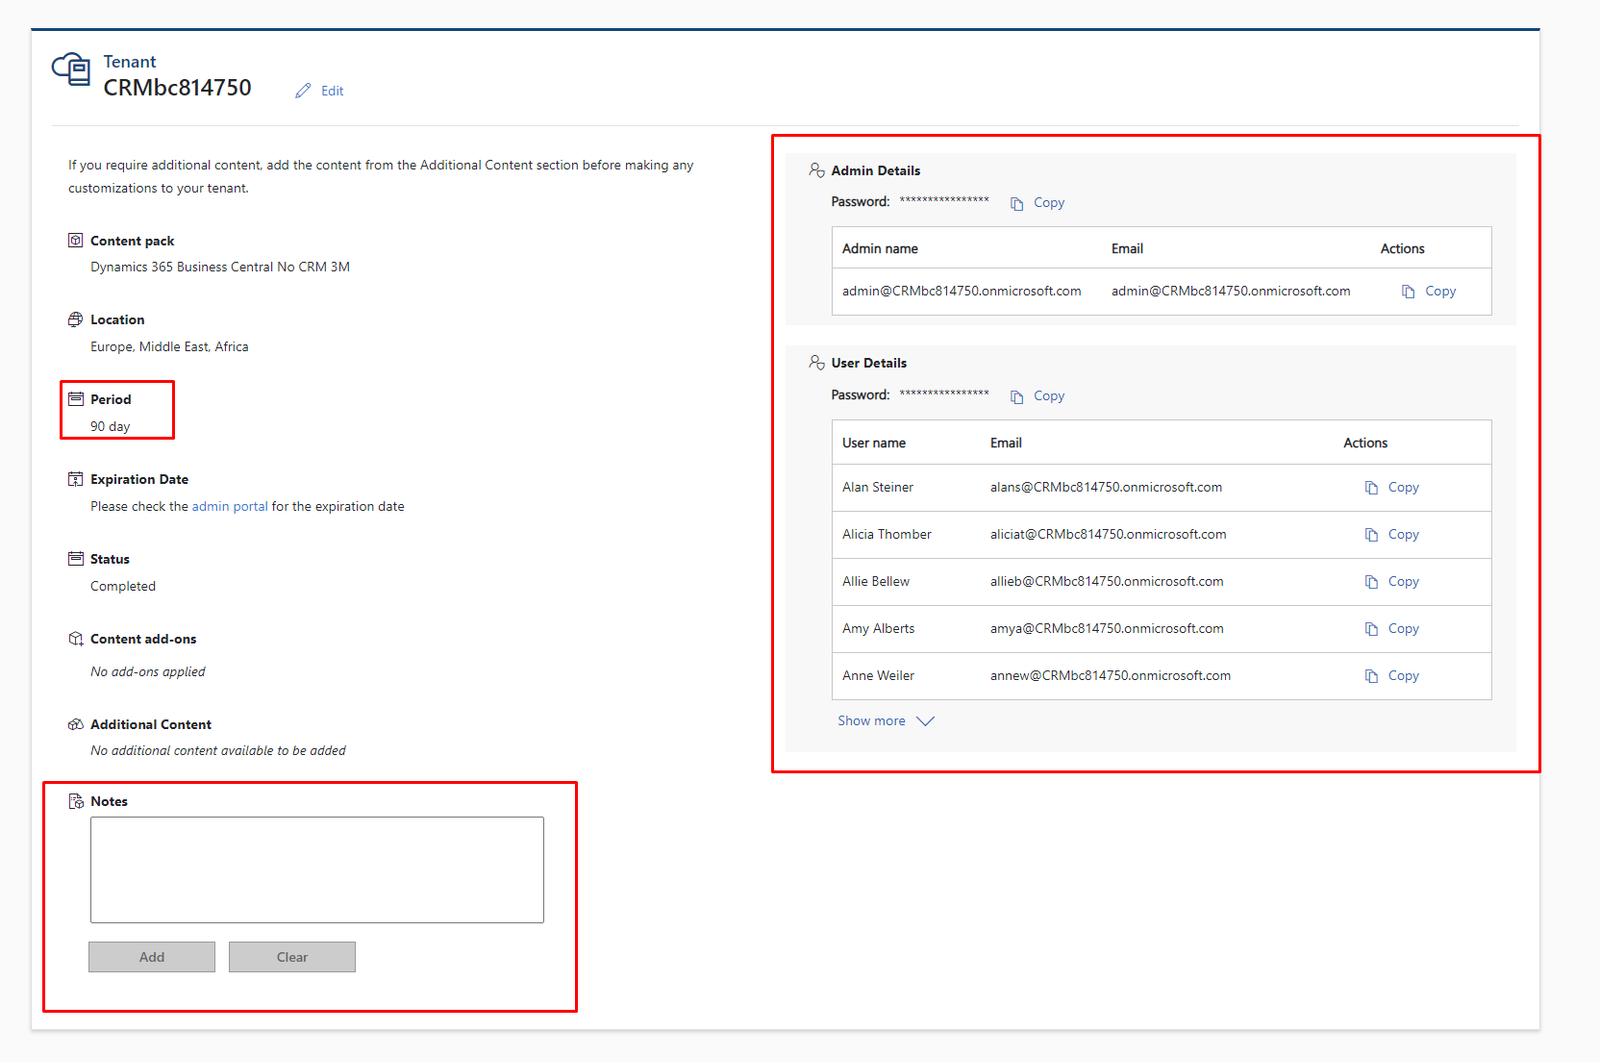Click the Location globe icon
Viewport: 1600px width, 1062px height.
tap(75, 319)
